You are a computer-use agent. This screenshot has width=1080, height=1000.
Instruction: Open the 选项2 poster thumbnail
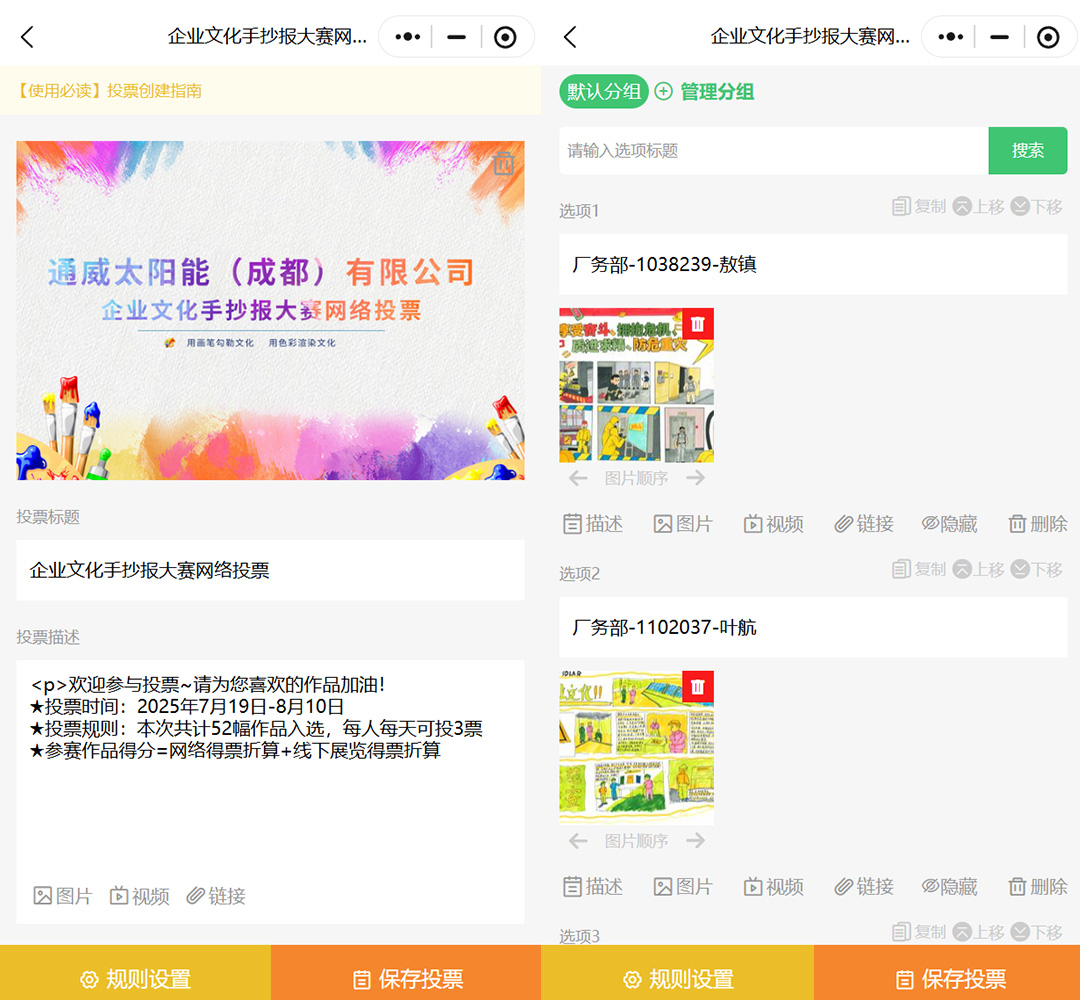(636, 748)
